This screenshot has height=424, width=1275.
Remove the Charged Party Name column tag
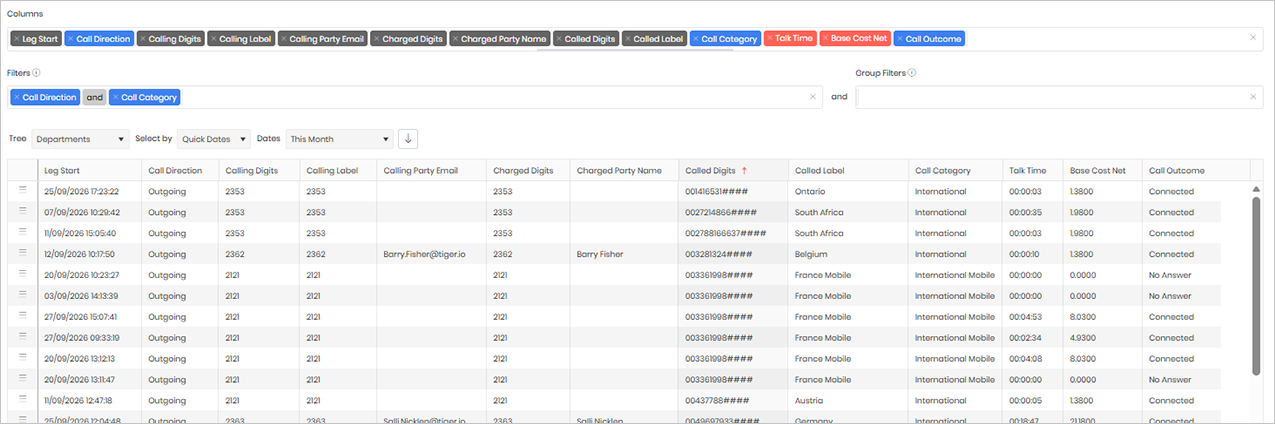(455, 39)
